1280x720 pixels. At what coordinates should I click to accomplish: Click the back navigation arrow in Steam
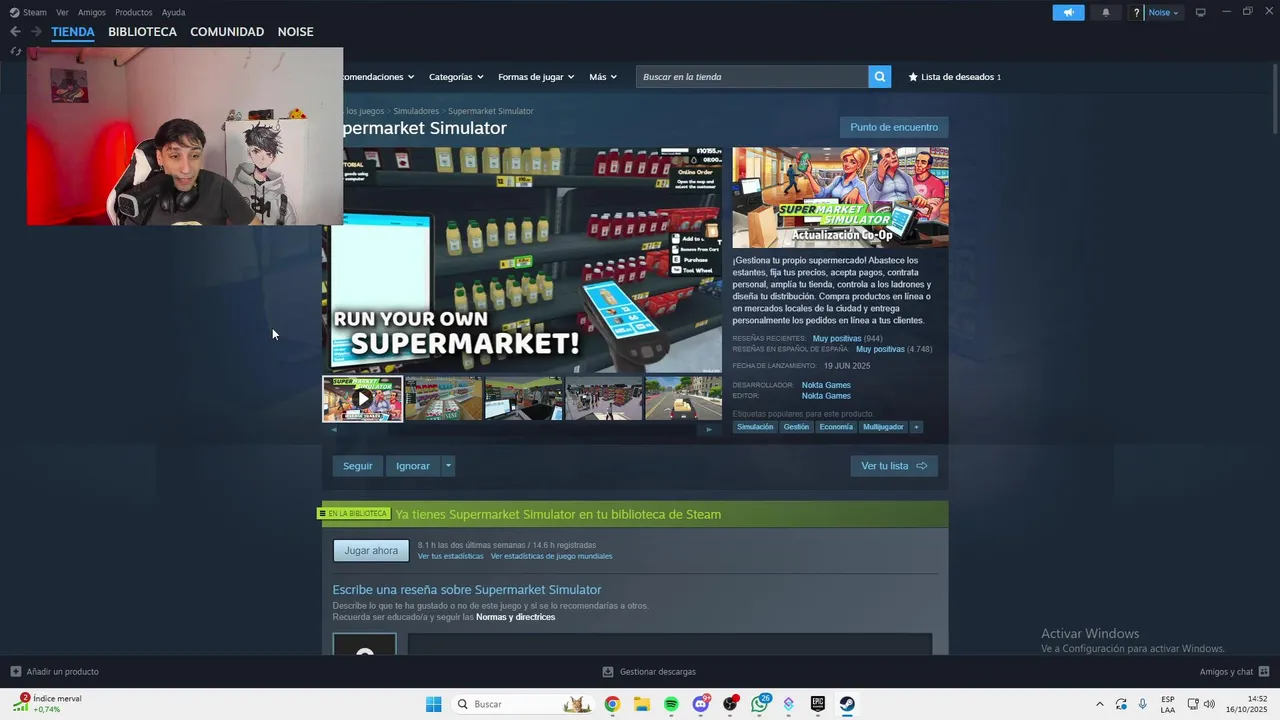coord(15,32)
